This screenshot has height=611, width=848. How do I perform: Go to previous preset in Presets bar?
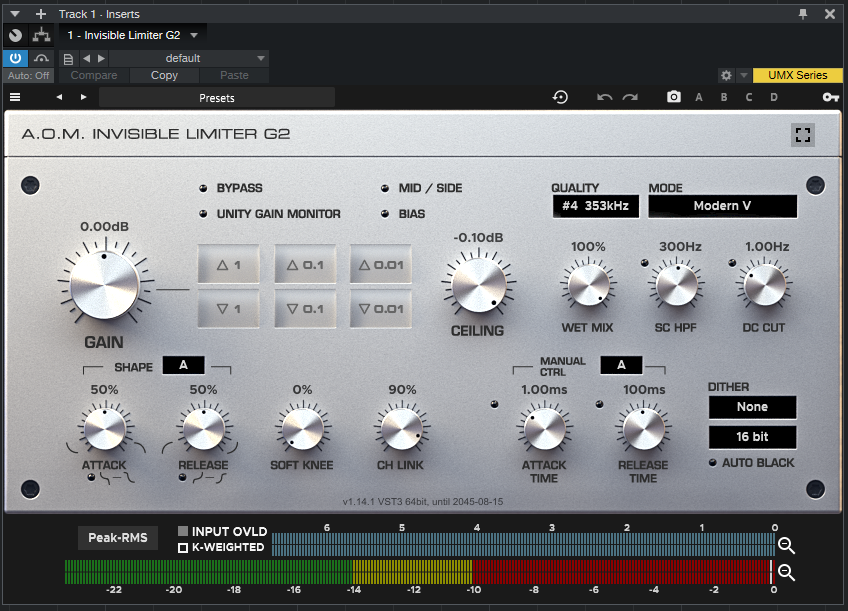pos(59,97)
